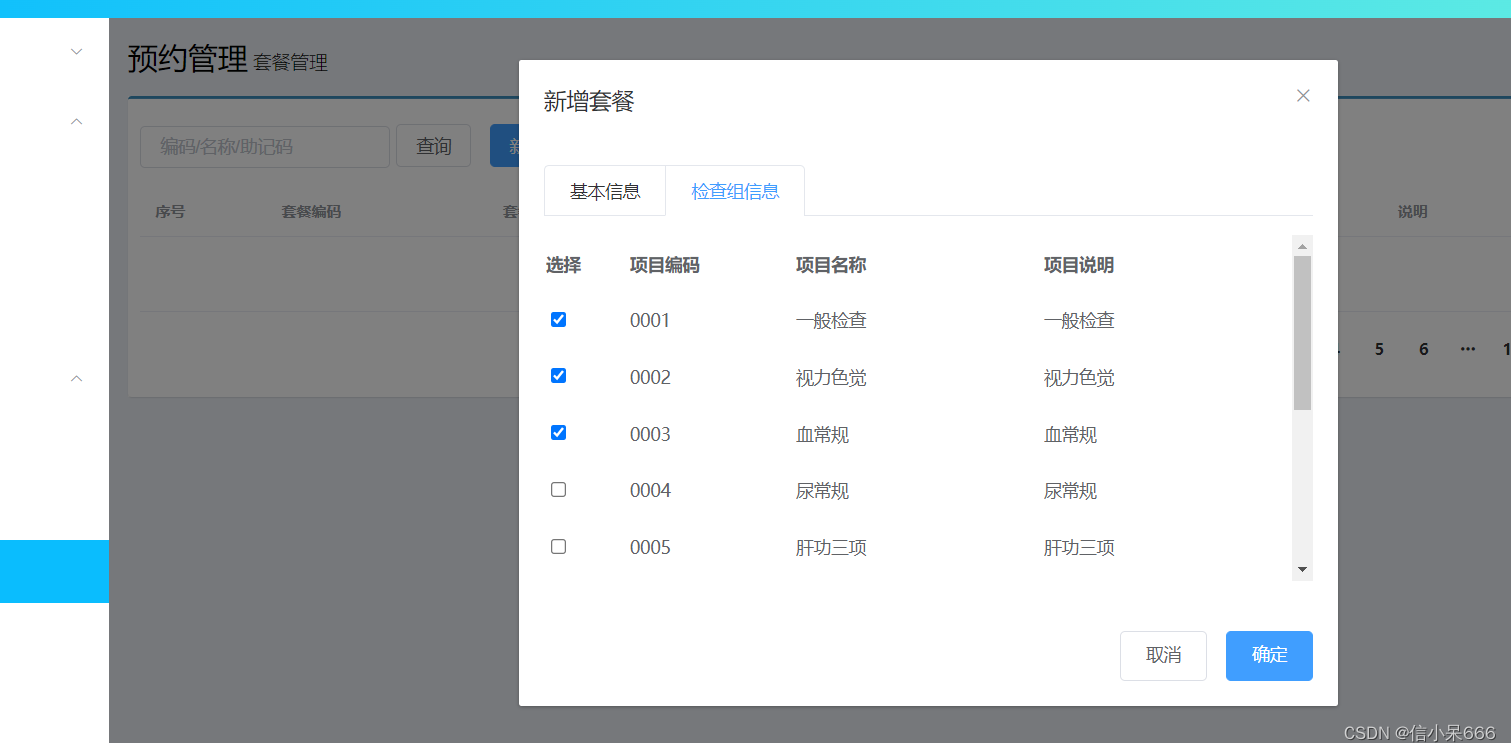Switch to the 检查组信息 tab
Viewport: 1511px width, 752px height.
(736, 190)
